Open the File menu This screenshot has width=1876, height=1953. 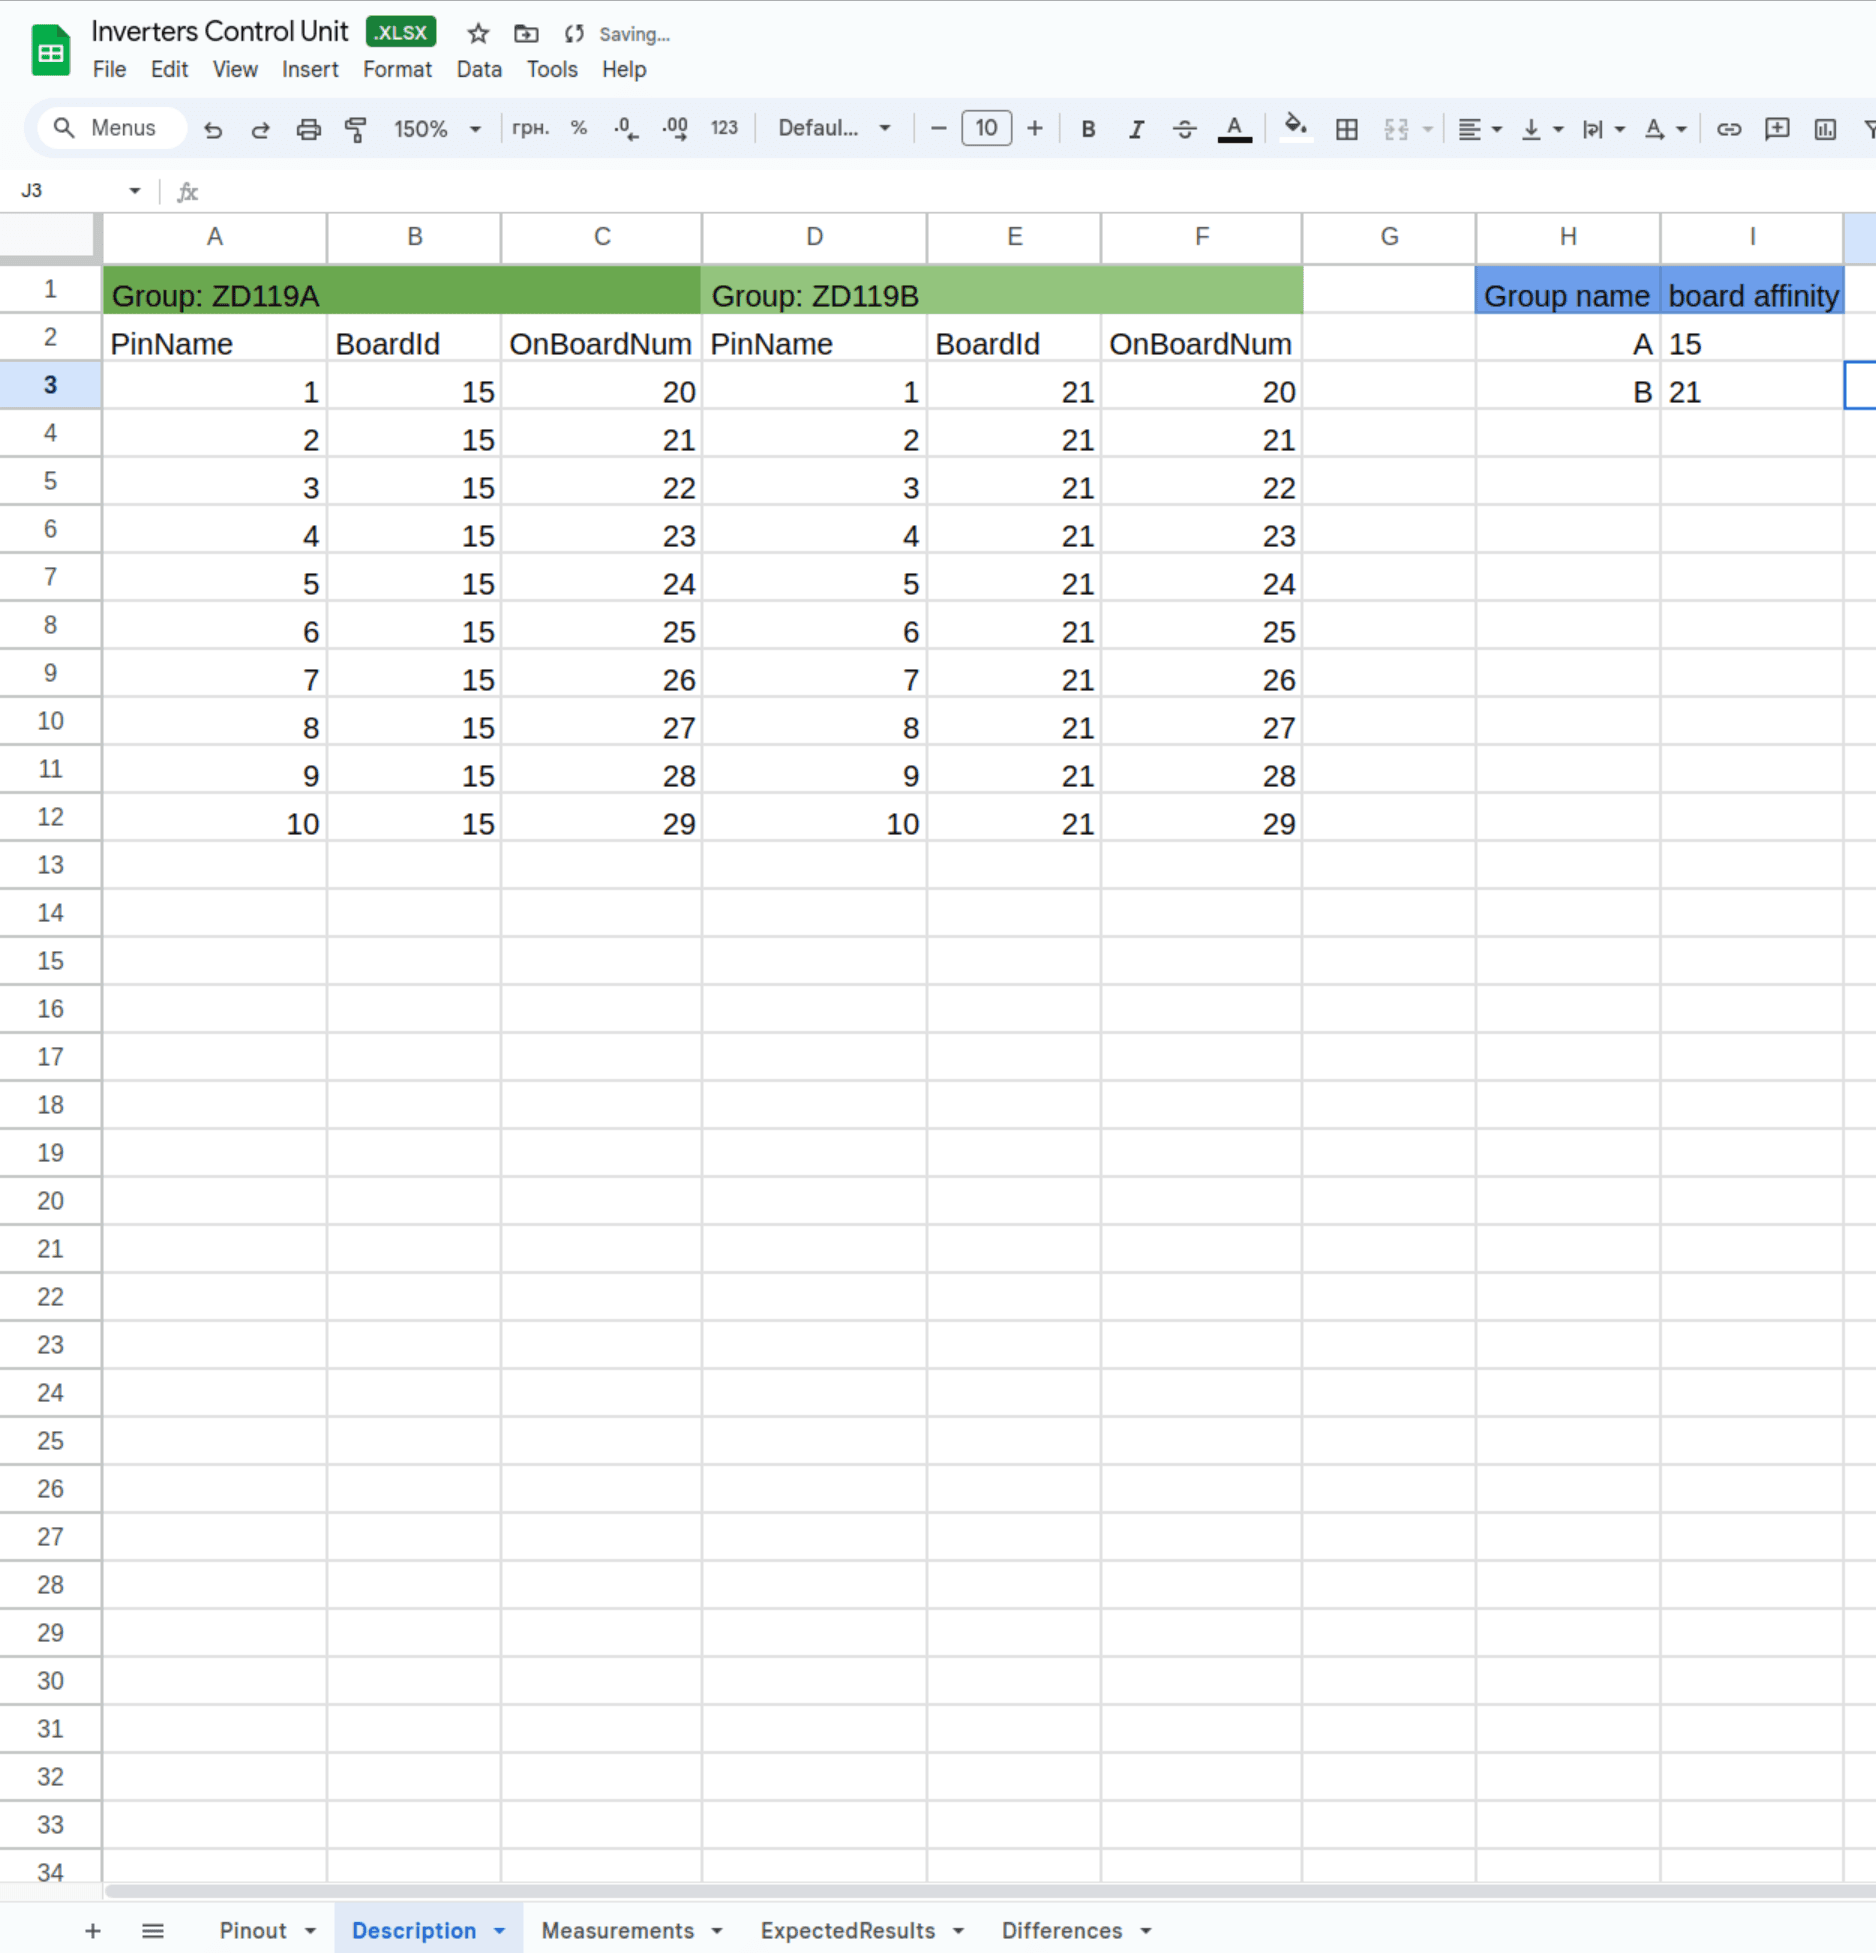pyautogui.click(x=109, y=69)
